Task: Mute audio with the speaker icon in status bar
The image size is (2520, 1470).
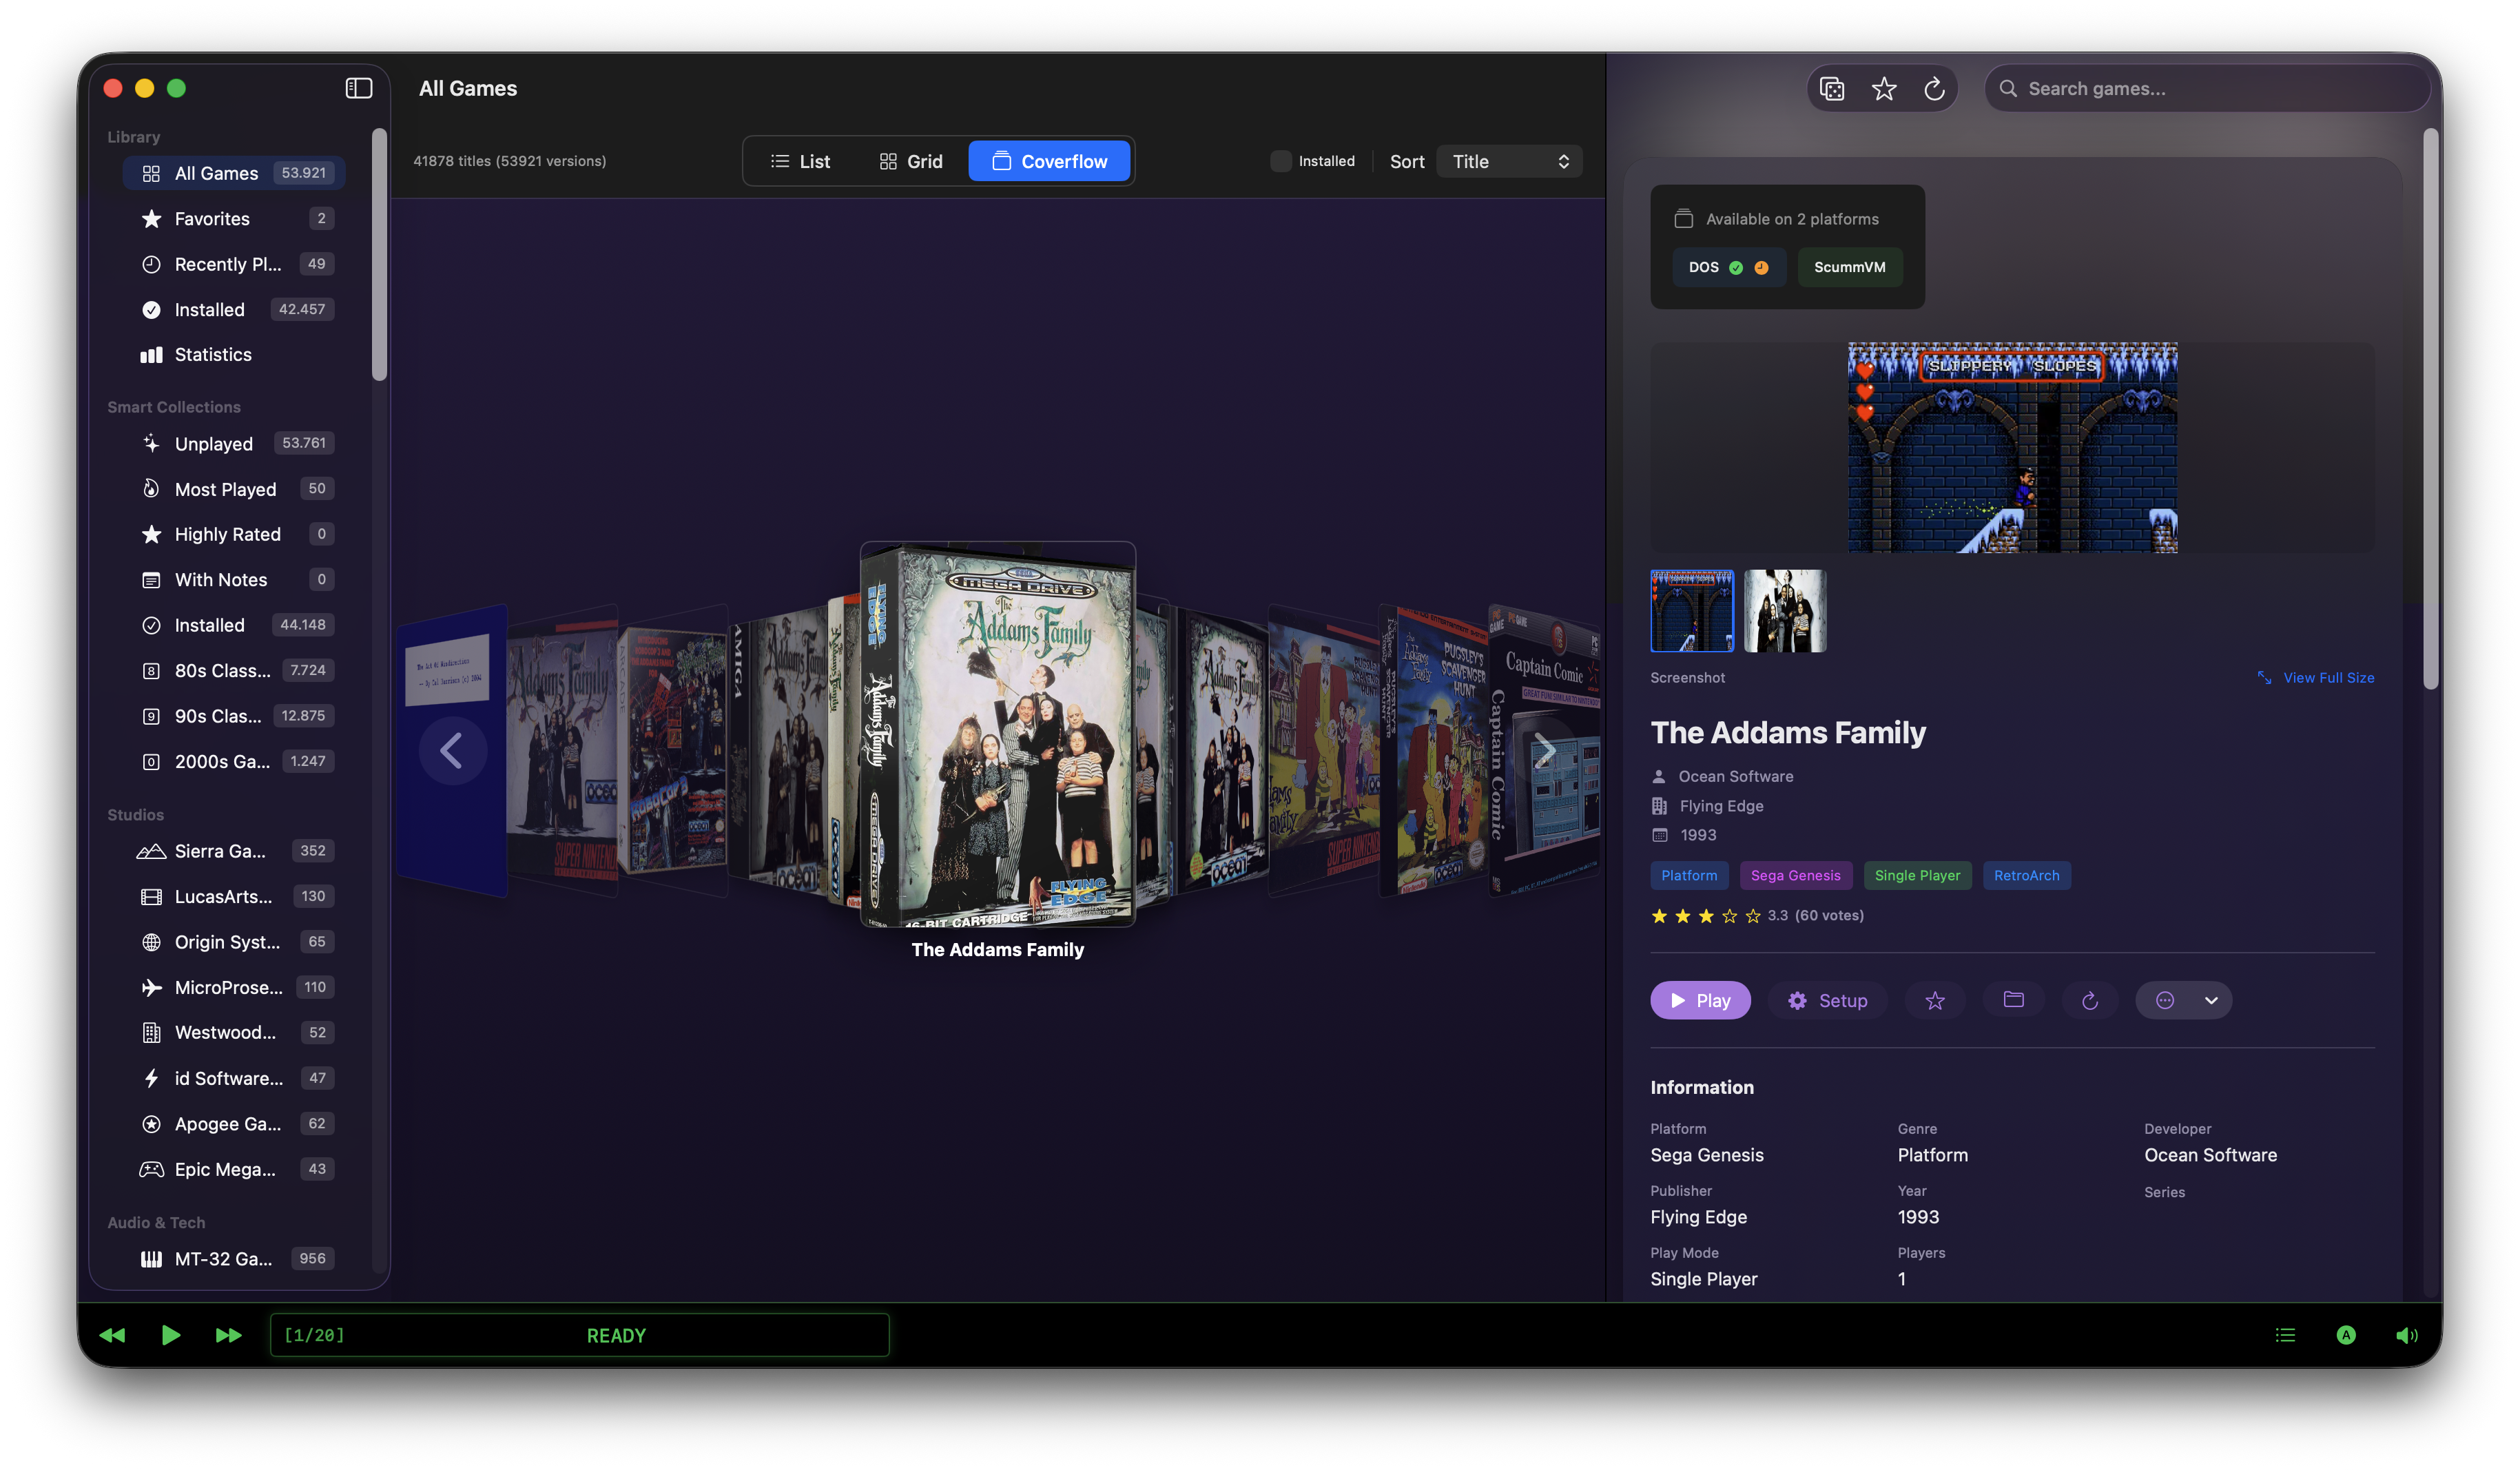Action: coord(2408,1335)
